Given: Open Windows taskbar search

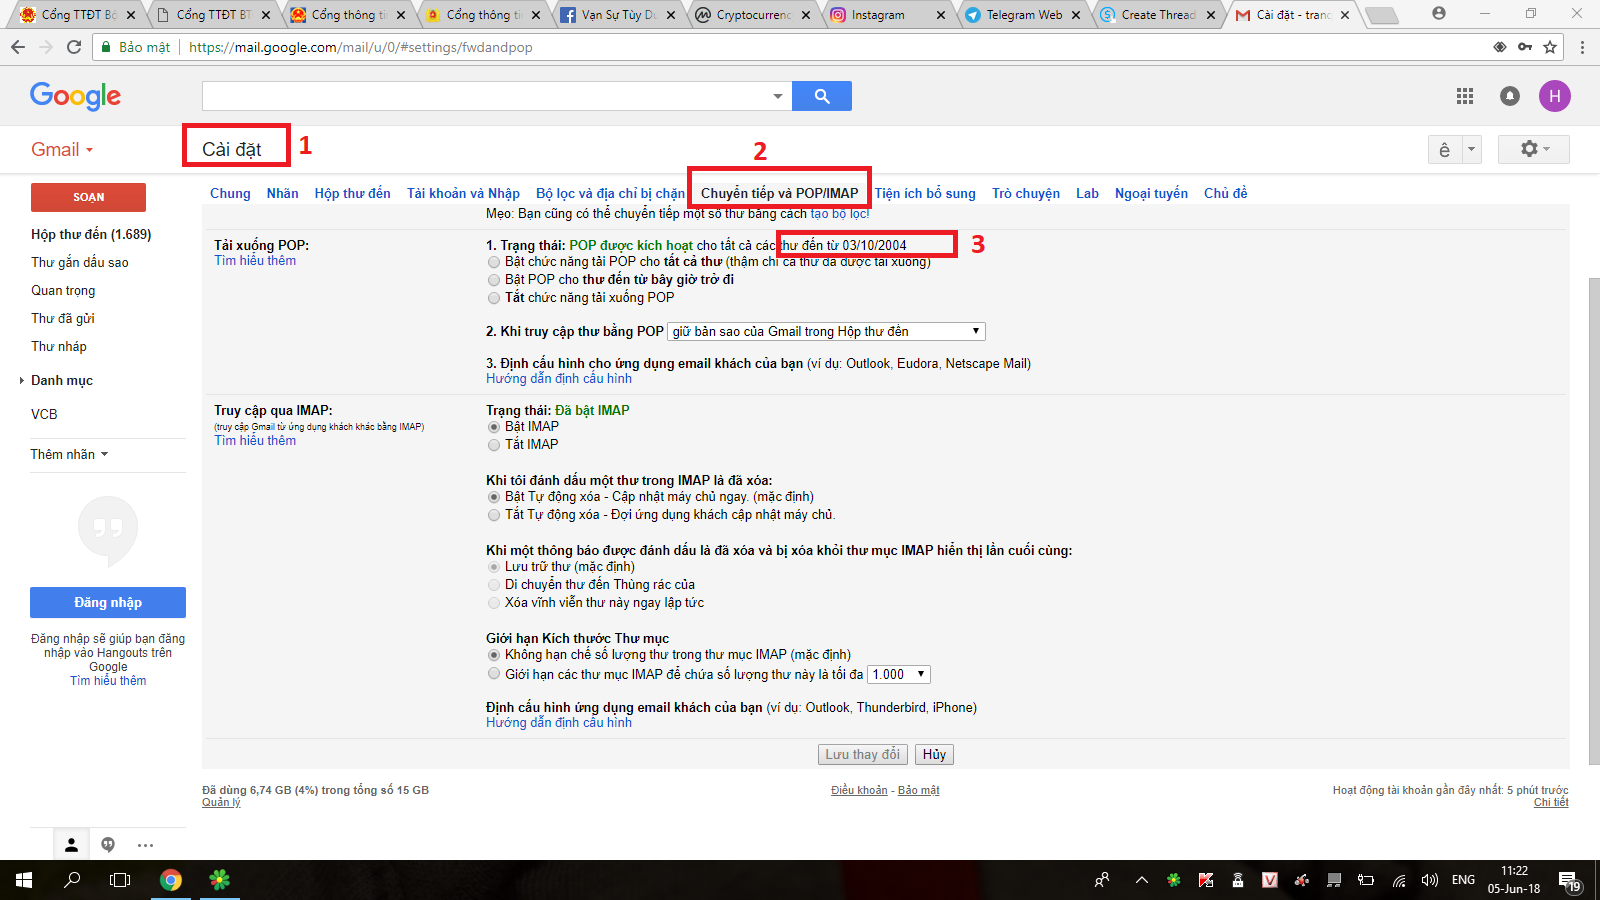Looking at the screenshot, I should (x=72, y=880).
